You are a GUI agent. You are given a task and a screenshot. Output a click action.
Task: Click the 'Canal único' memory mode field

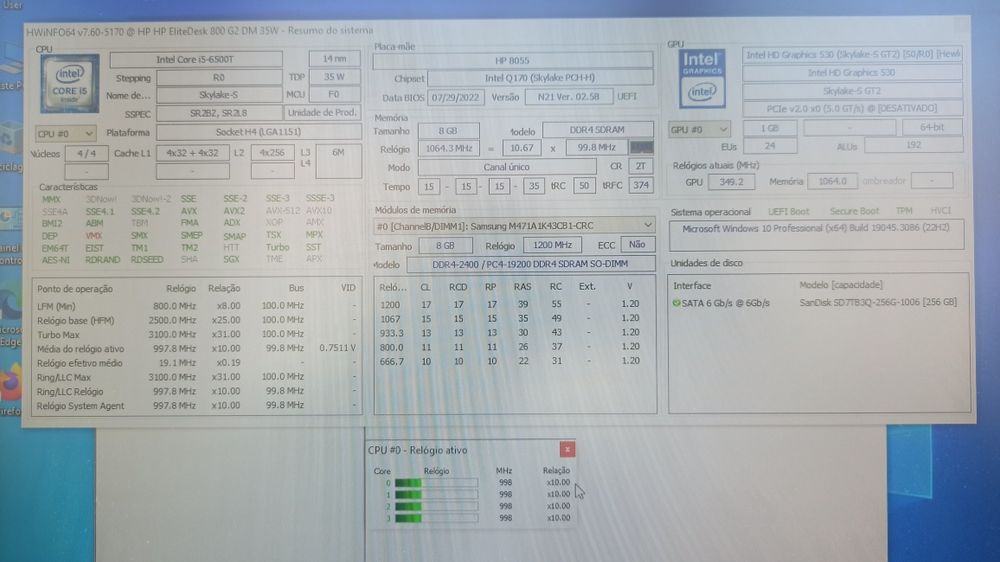pyautogui.click(x=507, y=167)
